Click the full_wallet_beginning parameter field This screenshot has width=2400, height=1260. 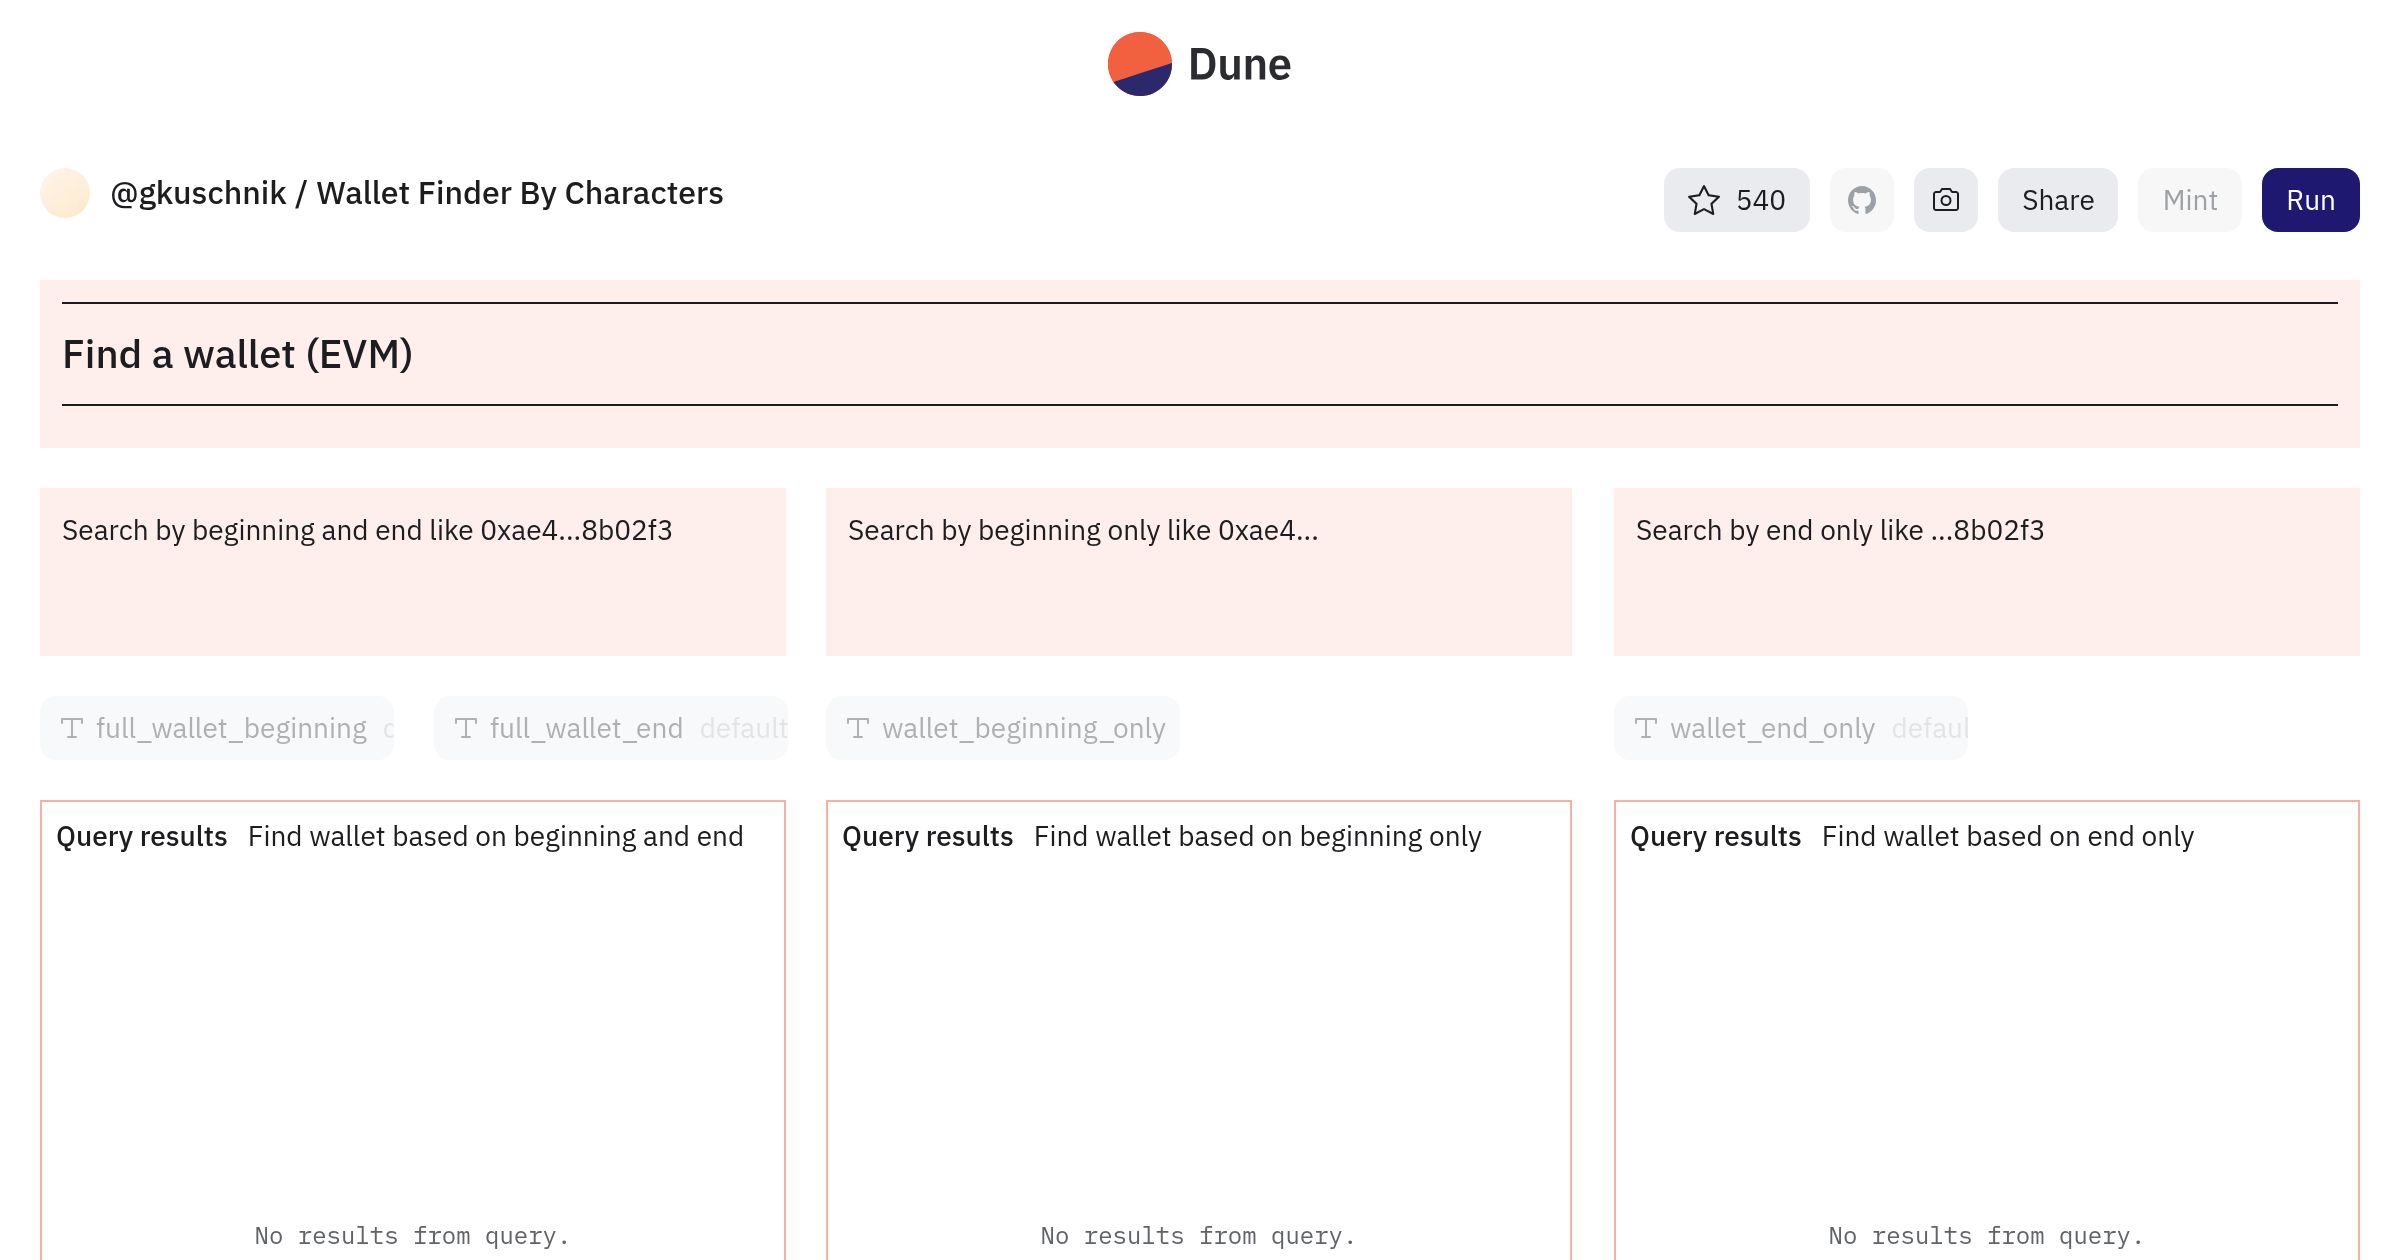pos(217,728)
